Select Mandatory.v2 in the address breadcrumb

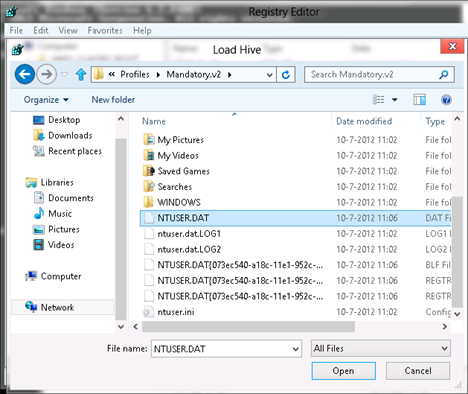tap(194, 74)
